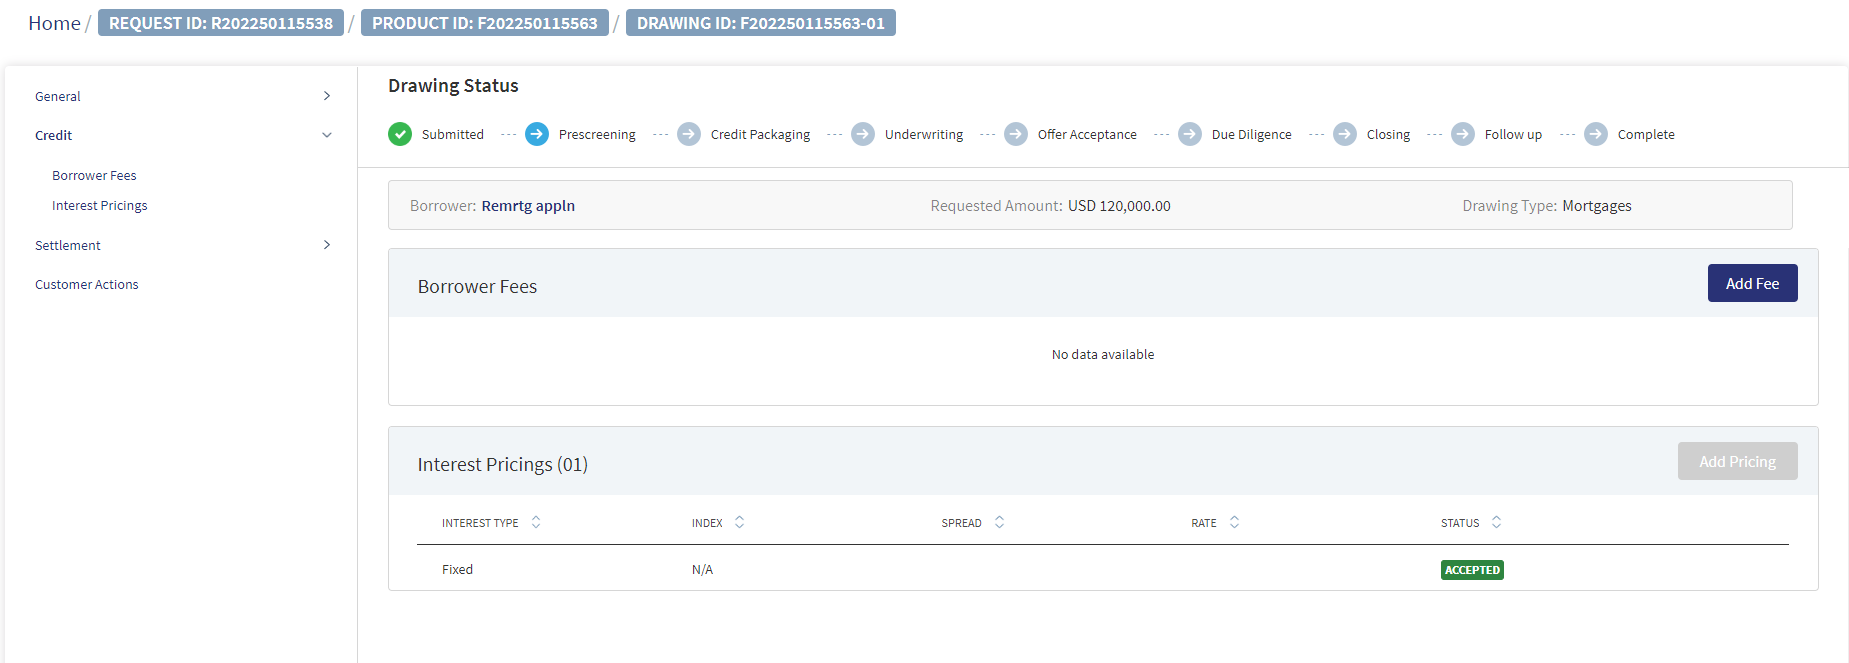This screenshot has width=1849, height=663.
Task: Click the RATE column header
Action: coord(1204,523)
